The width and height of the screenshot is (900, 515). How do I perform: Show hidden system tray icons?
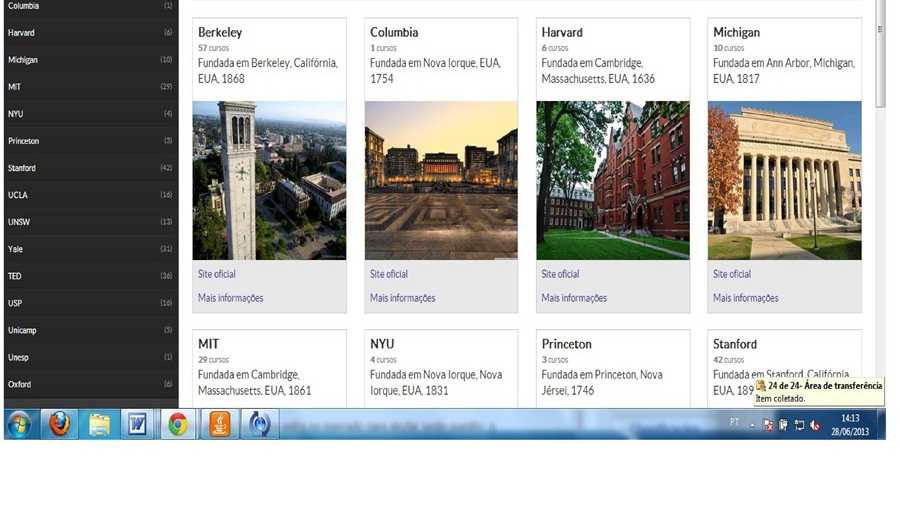coord(751,425)
